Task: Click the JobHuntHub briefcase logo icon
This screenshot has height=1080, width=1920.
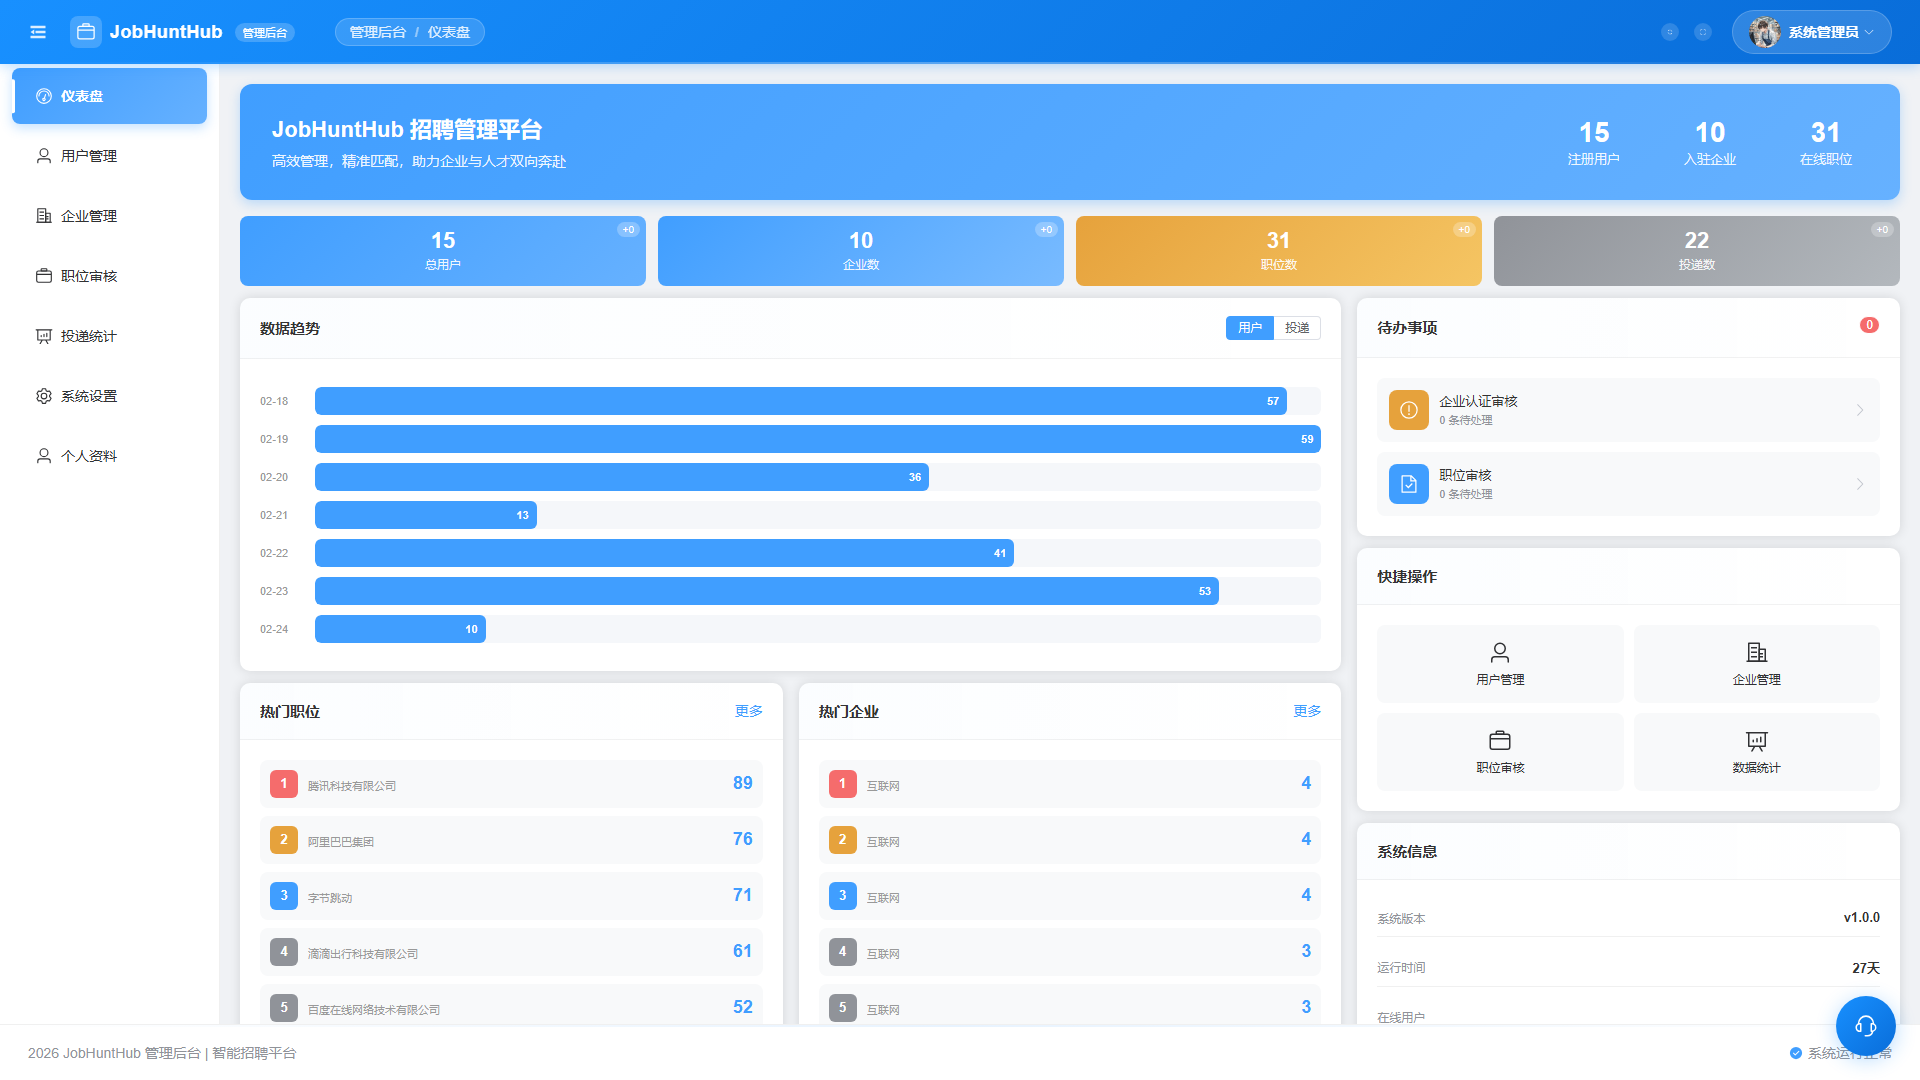Action: tap(86, 32)
